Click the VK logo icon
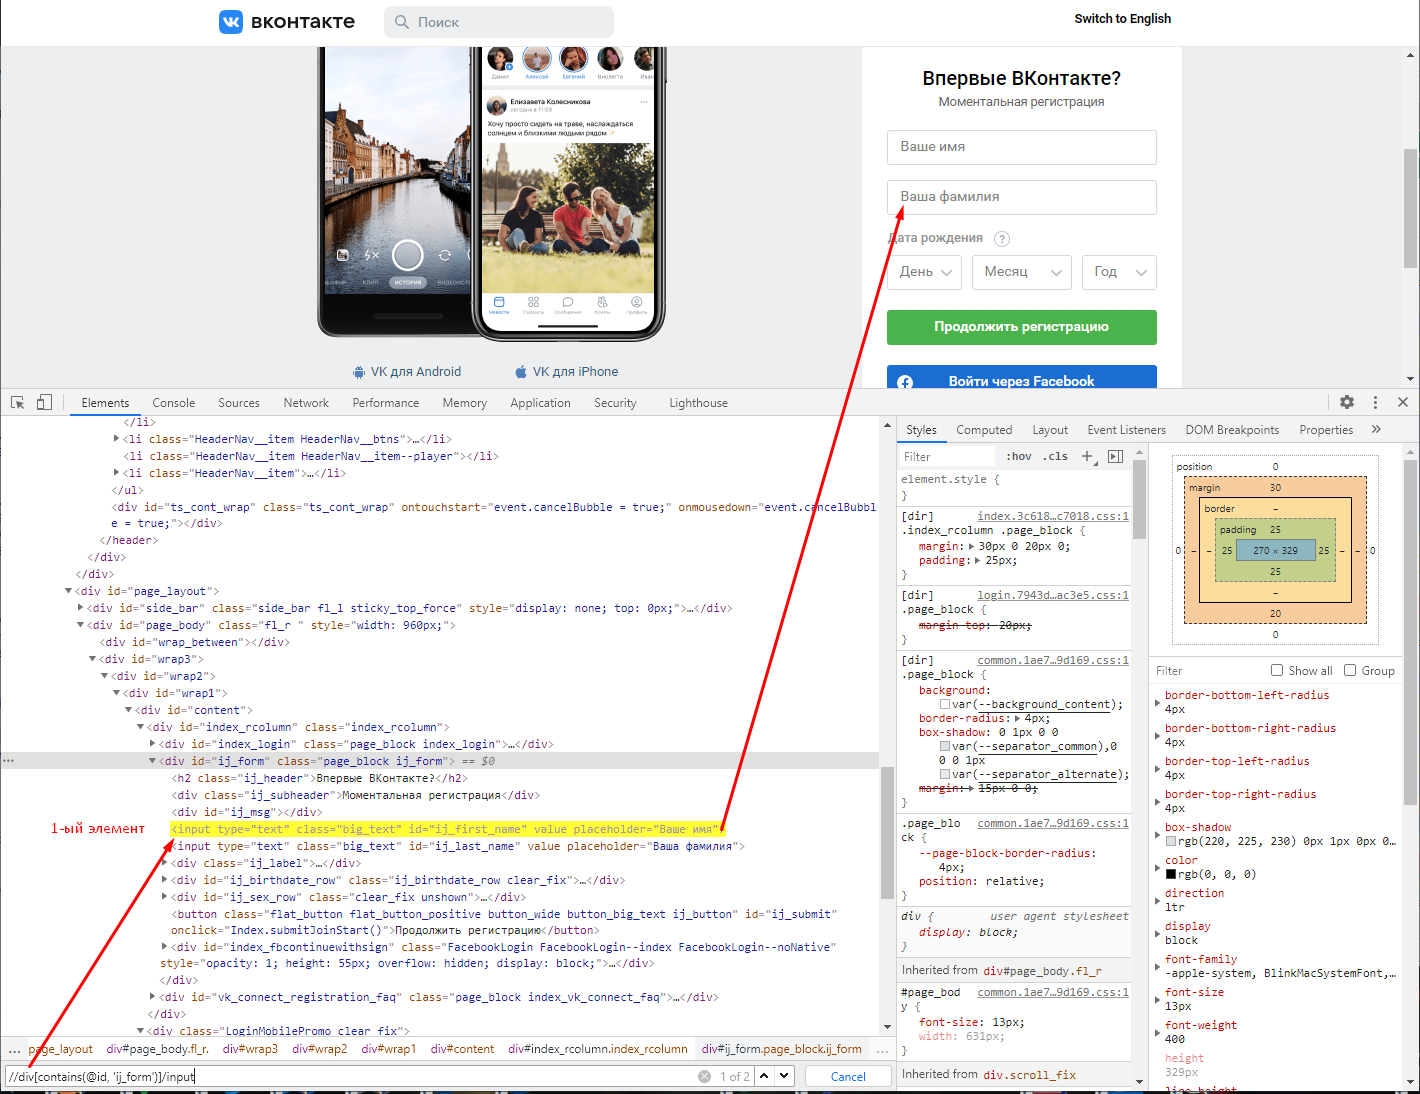The height and width of the screenshot is (1094, 1420). tap(231, 22)
